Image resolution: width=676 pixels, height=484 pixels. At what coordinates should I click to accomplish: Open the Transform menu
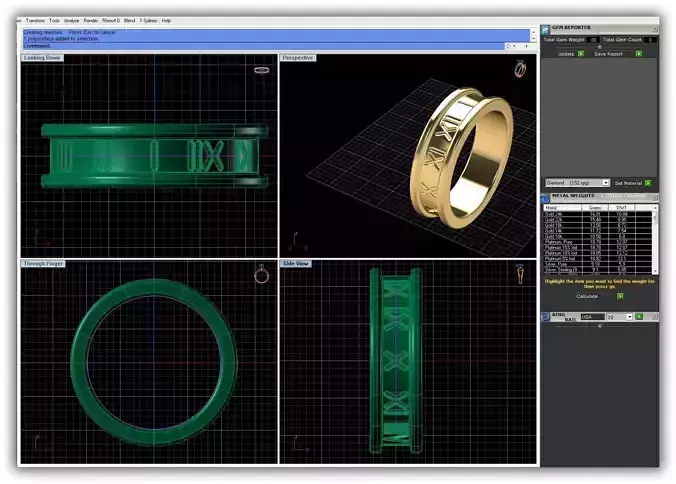(35, 20)
